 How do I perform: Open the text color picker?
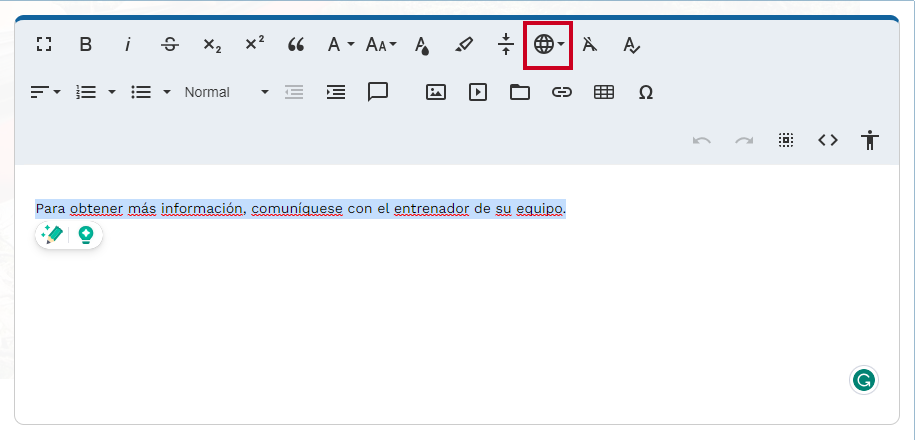(x=422, y=44)
